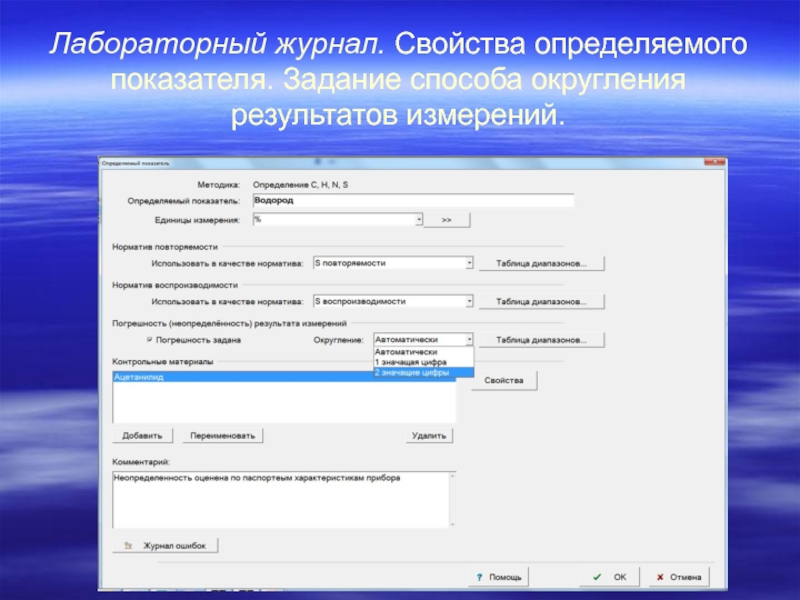Click the Отмена button with red X

(x=677, y=577)
